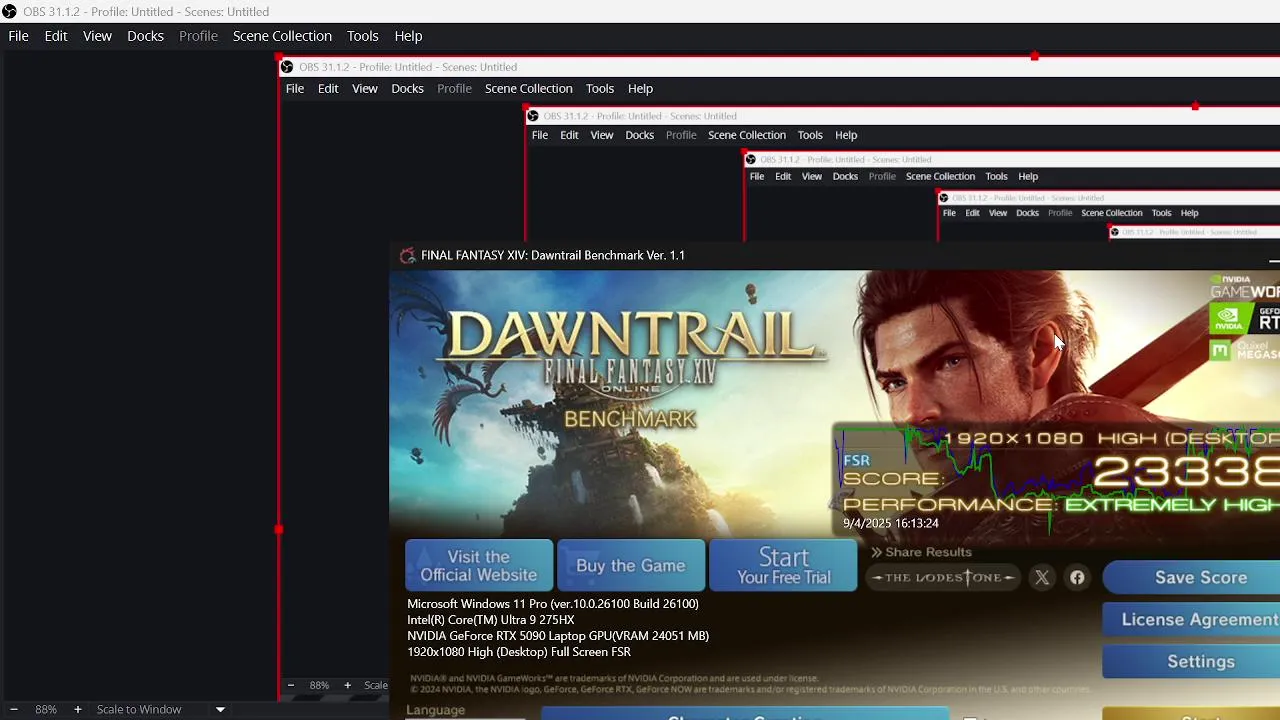Viewport: 1280px width, 720px height.
Task: Click the Microsoft Windows 11 Pro system line
Action: tap(553, 604)
